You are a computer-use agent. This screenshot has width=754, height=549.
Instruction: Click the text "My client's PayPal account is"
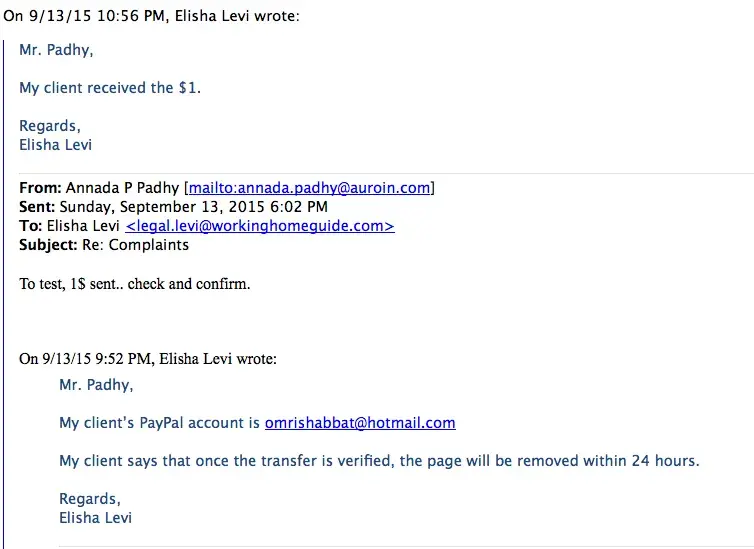(159, 423)
